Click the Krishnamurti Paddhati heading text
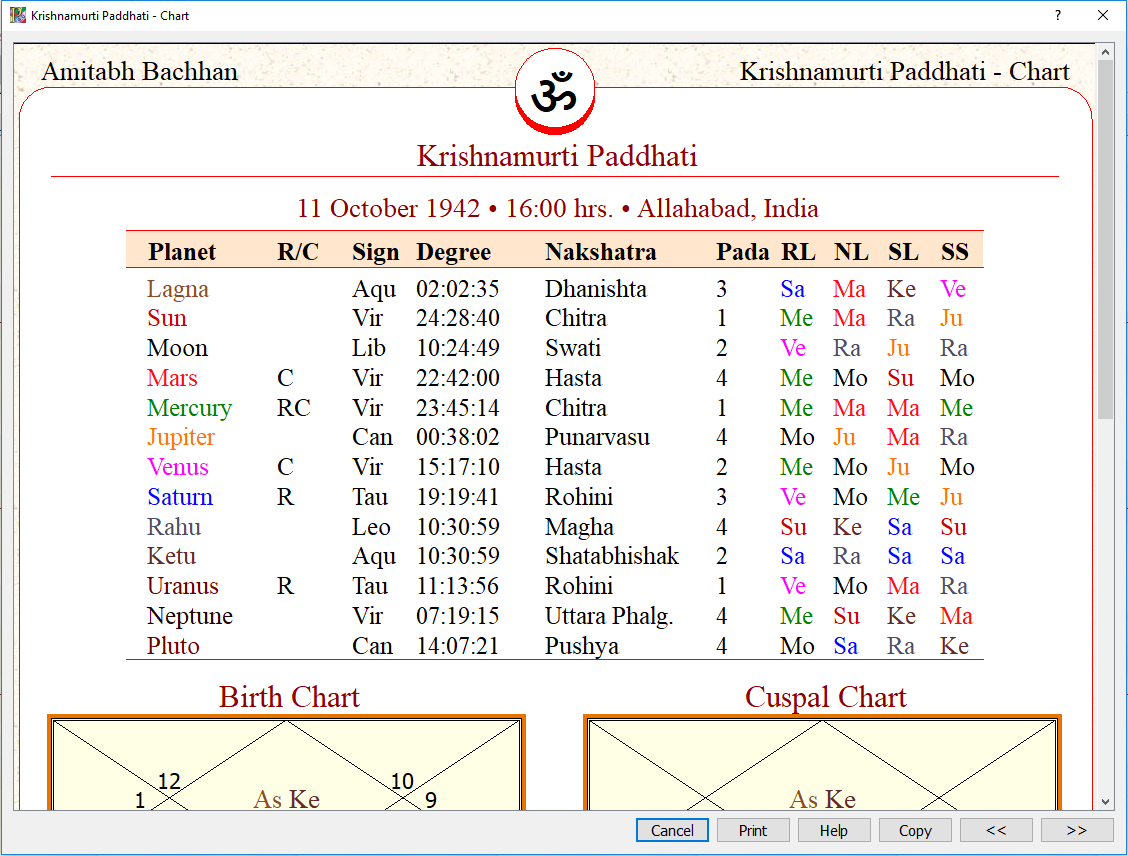Screen dimensions: 1128x856 coord(556,155)
